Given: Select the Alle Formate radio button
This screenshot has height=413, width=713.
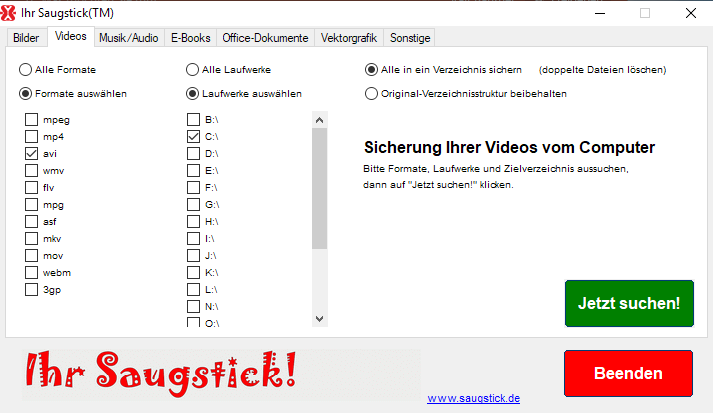Looking at the screenshot, I should click(x=25, y=70).
